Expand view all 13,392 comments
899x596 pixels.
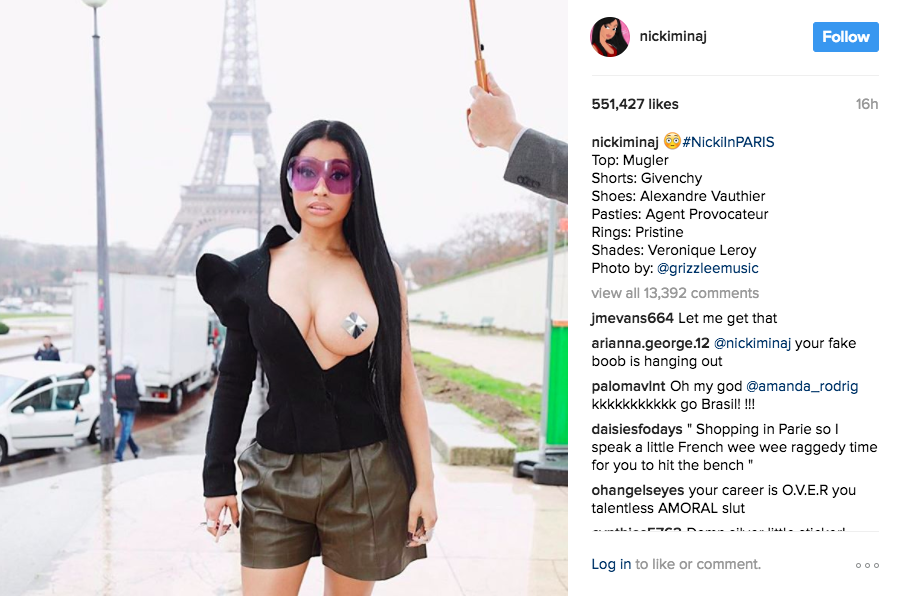[x=675, y=293]
